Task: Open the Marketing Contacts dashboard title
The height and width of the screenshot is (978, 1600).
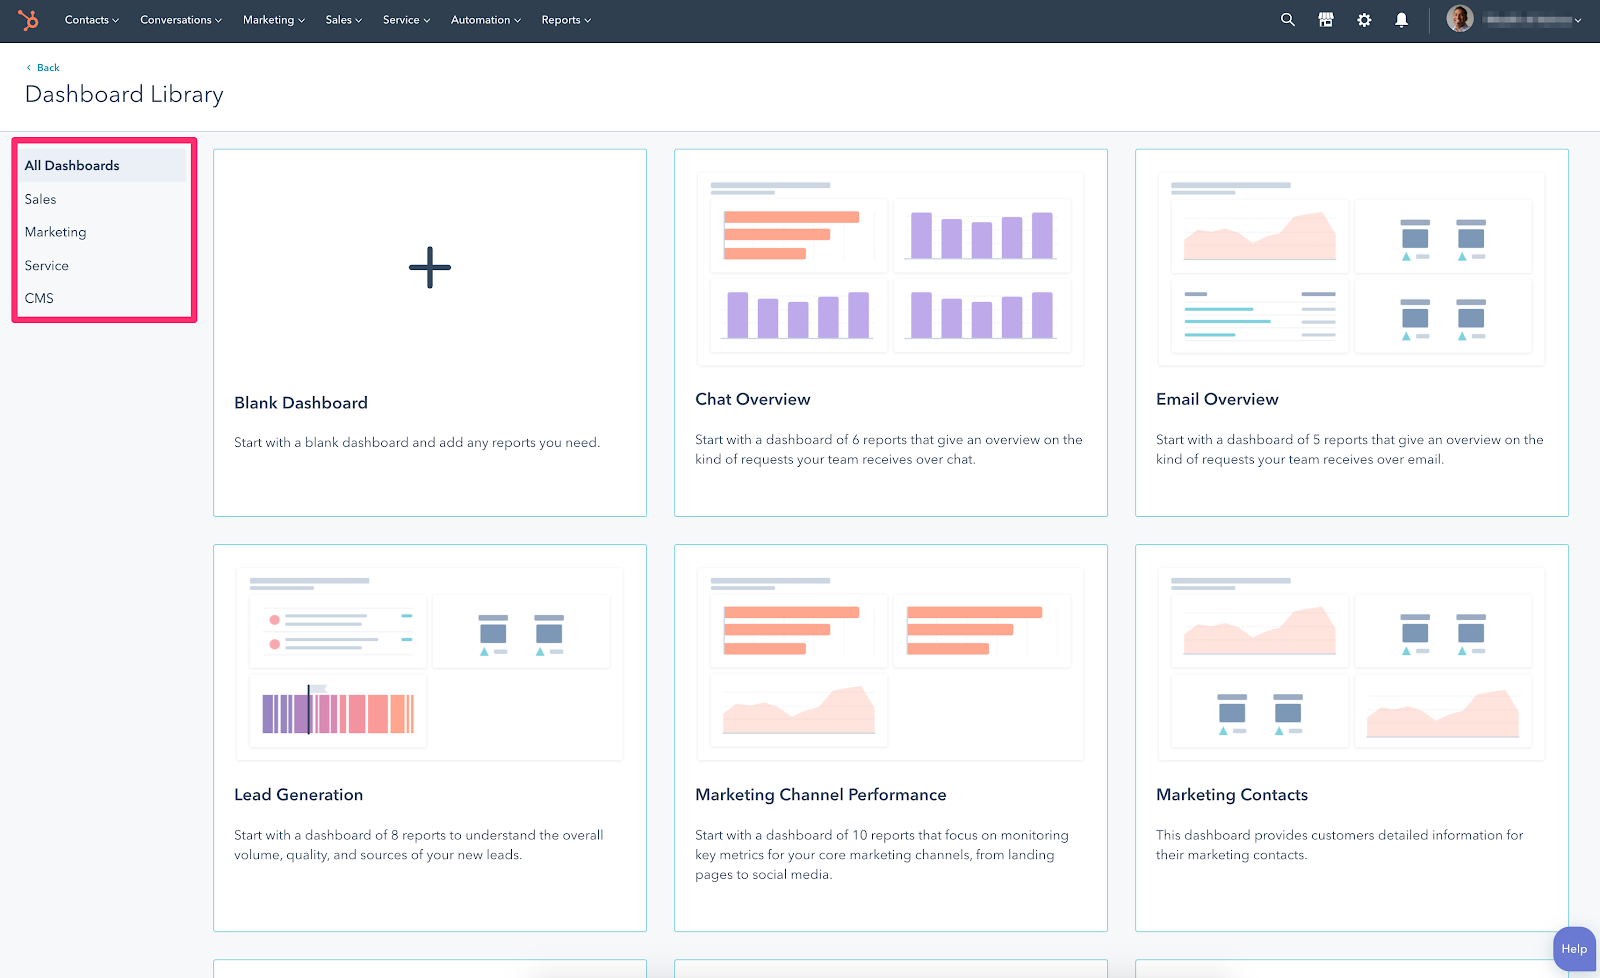Action: point(1231,795)
